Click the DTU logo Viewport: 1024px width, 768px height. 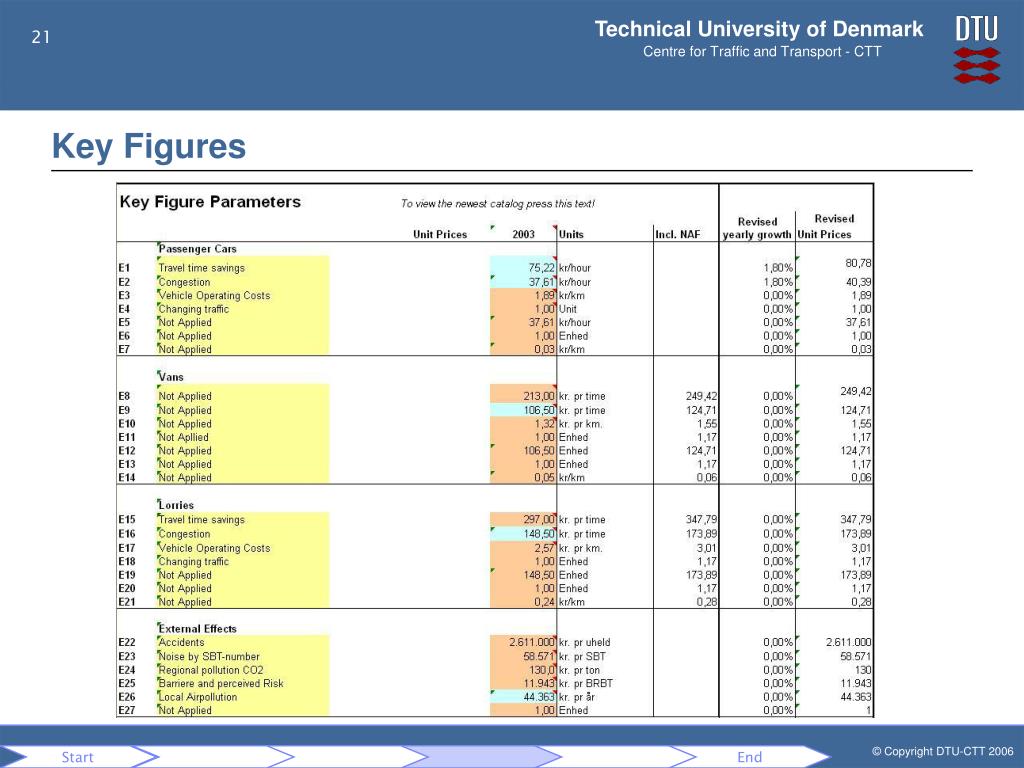coord(977,51)
